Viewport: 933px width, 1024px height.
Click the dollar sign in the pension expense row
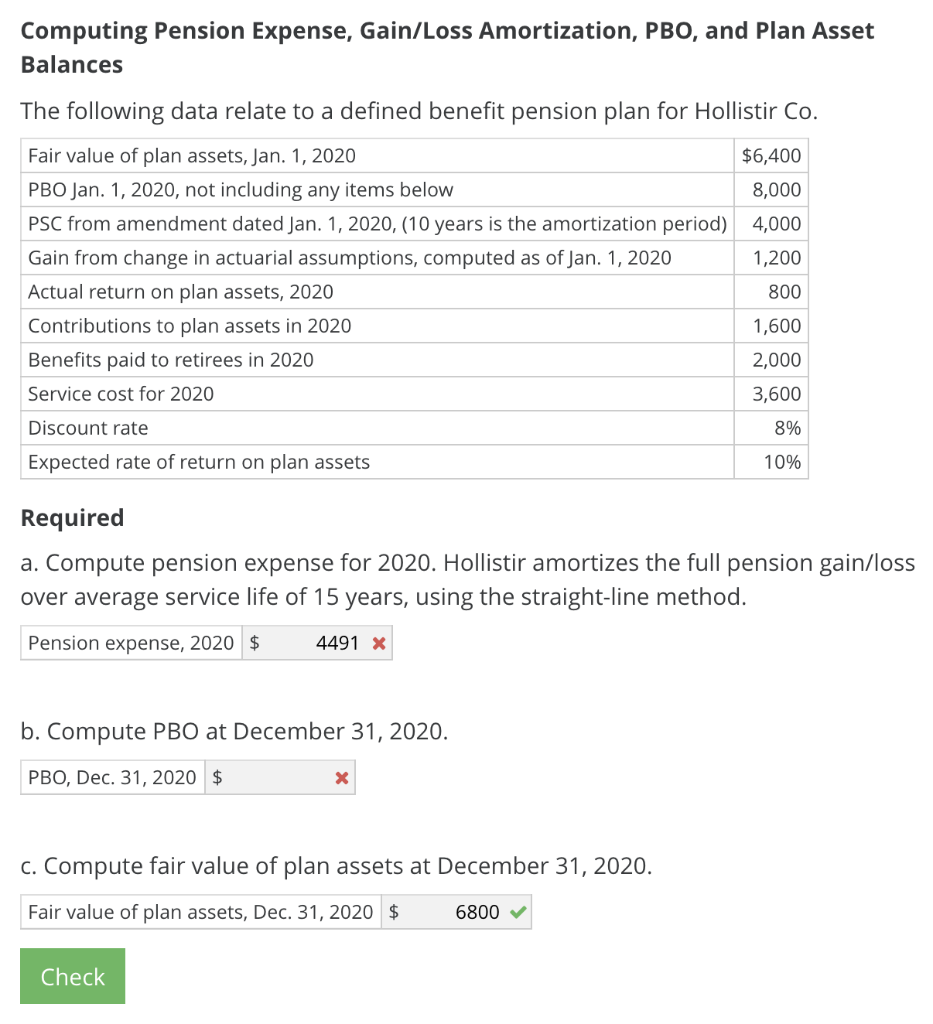254,643
